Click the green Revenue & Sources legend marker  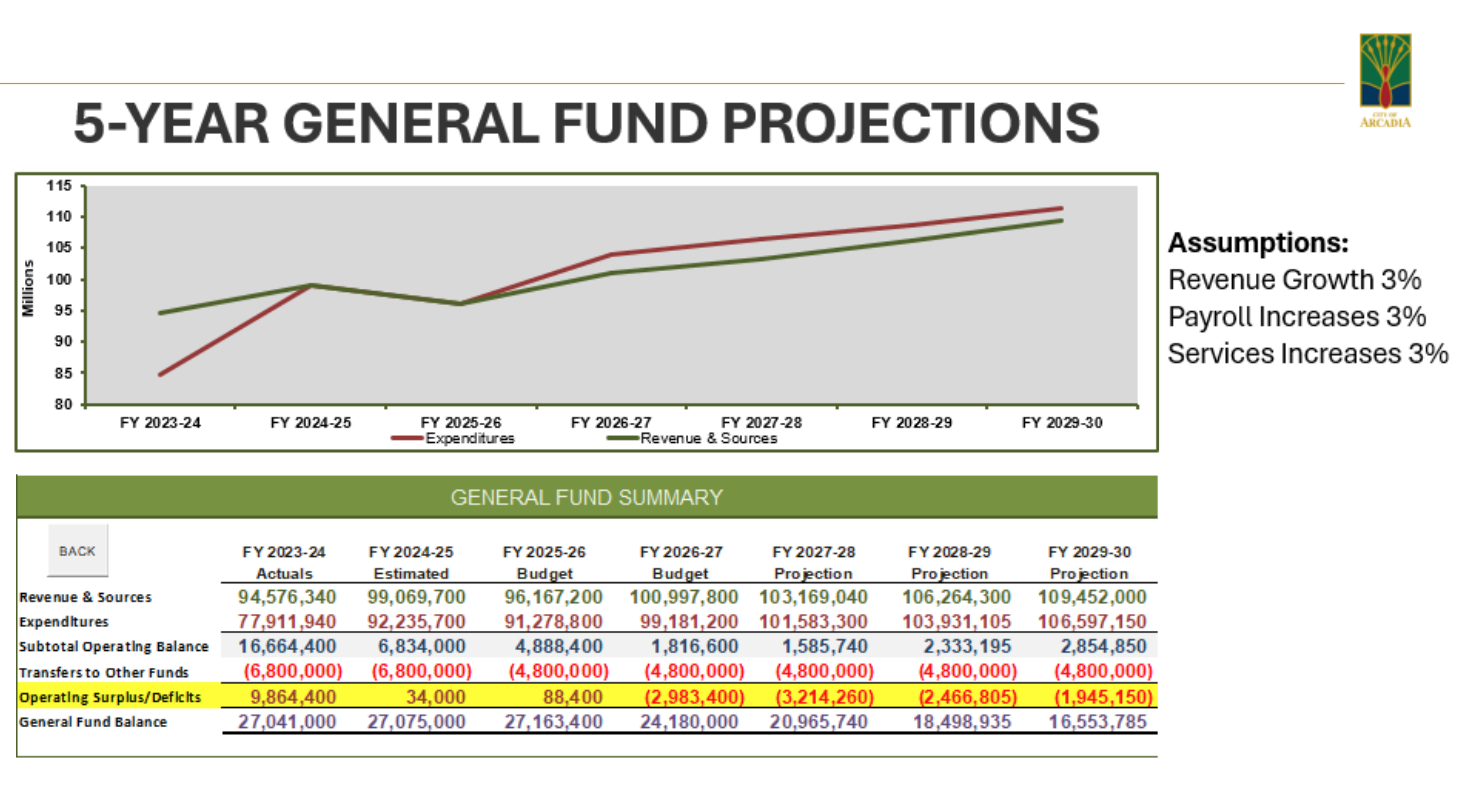pos(620,438)
